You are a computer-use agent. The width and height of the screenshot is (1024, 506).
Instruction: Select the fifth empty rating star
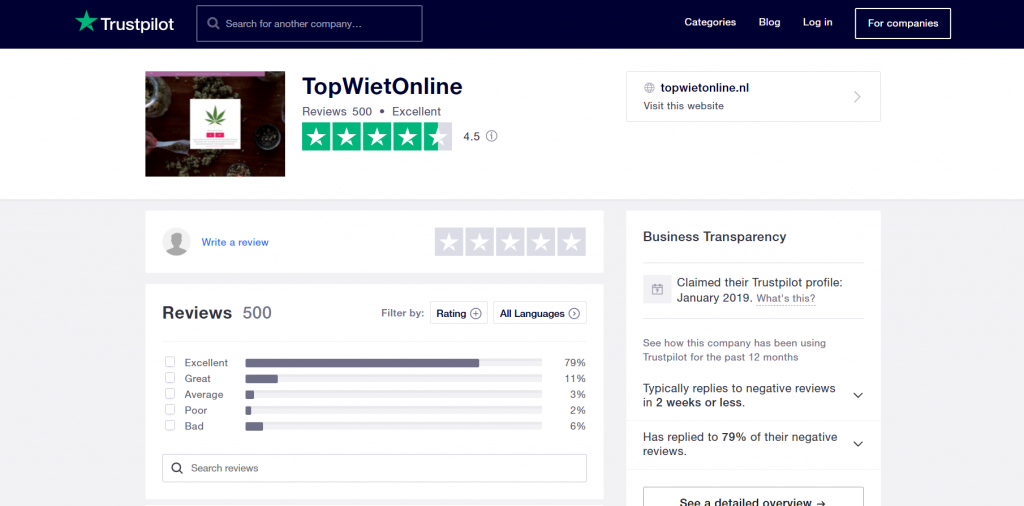point(571,242)
